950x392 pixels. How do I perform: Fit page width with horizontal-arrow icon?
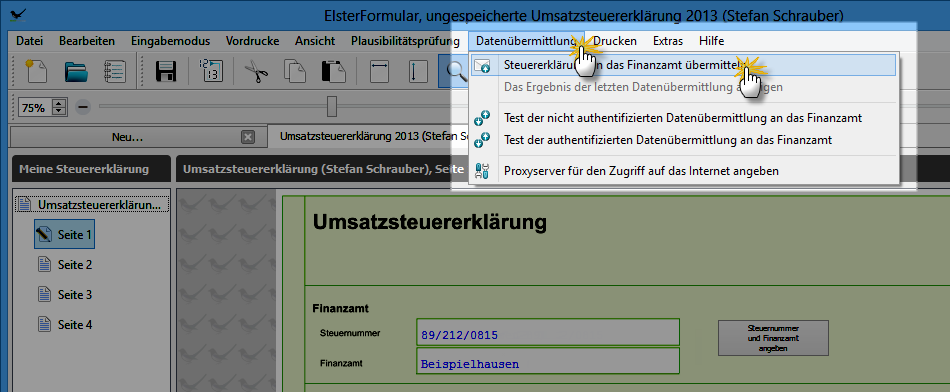click(379, 71)
